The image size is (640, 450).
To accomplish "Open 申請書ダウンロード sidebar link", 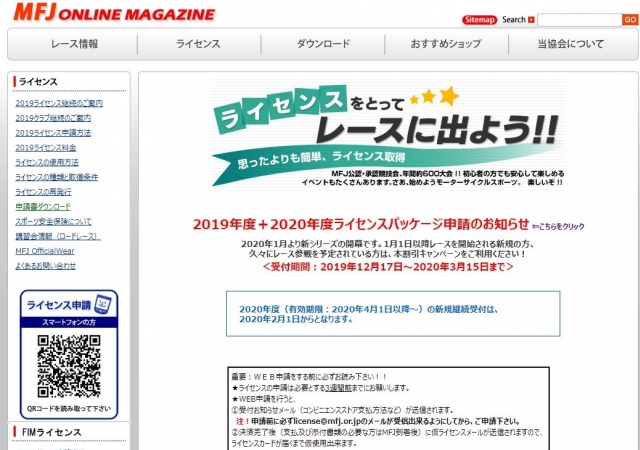I will click(43, 206).
